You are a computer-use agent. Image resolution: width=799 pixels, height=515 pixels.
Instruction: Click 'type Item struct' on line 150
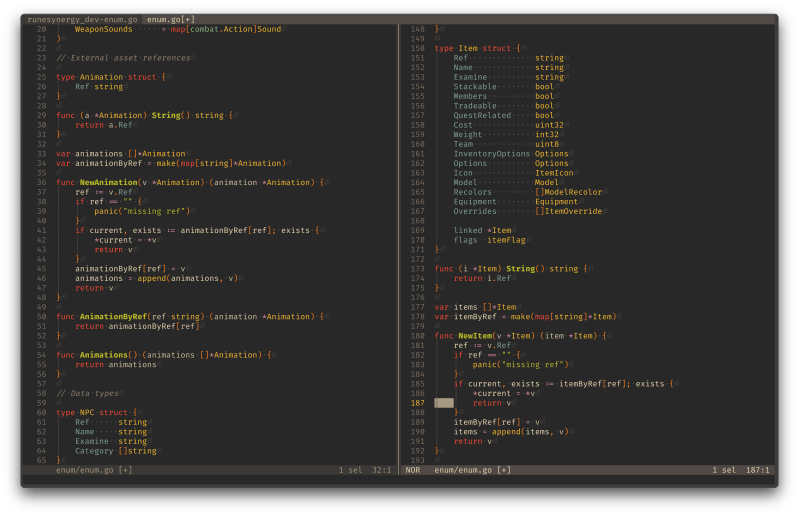473,48
